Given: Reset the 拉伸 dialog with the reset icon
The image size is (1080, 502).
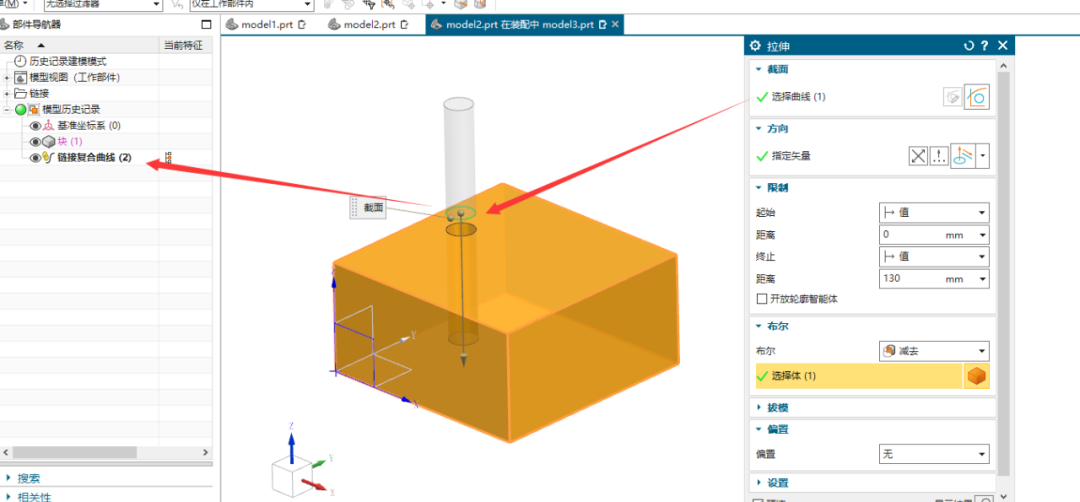Looking at the screenshot, I should pos(967,46).
